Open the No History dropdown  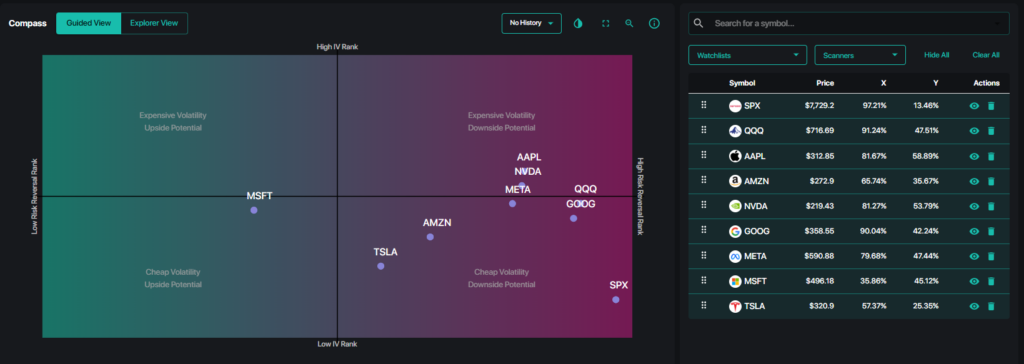(532, 24)
